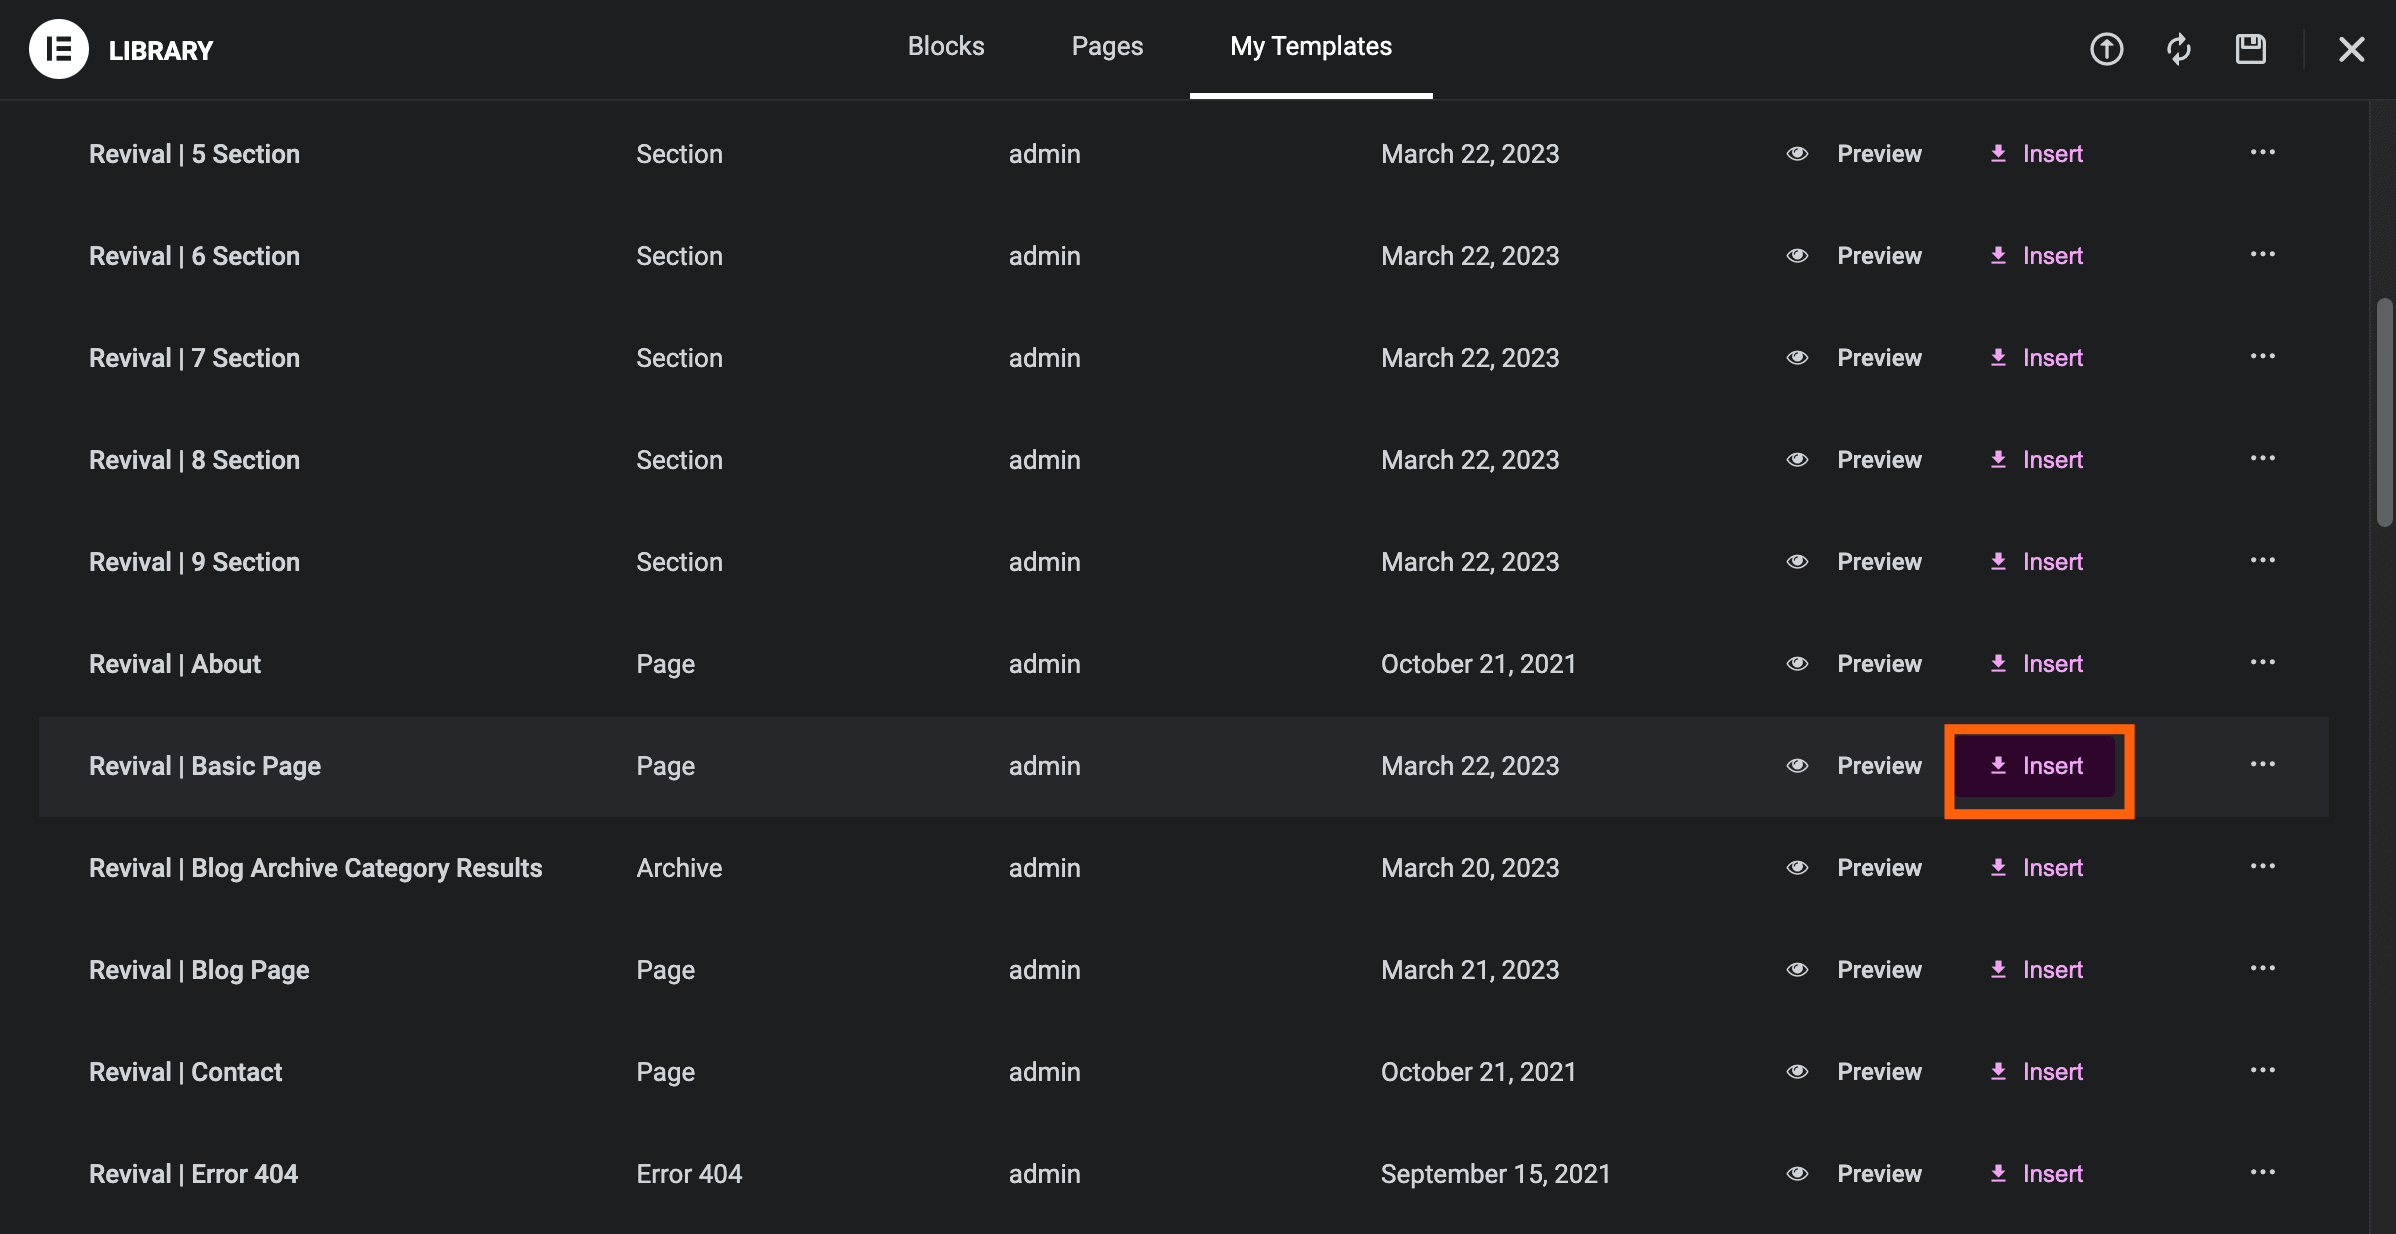Click the sync library refresh icon
This screenshot has height=1234, width=2396.
point(2179,49)
